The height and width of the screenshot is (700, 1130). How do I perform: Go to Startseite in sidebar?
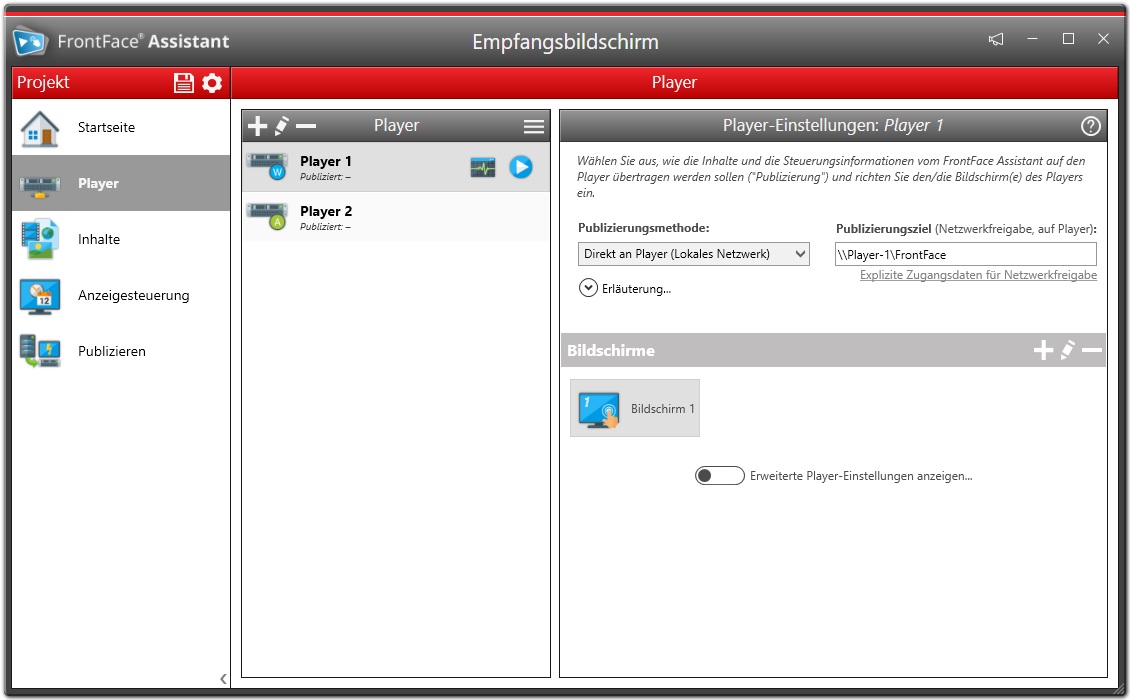click(121, 128)
